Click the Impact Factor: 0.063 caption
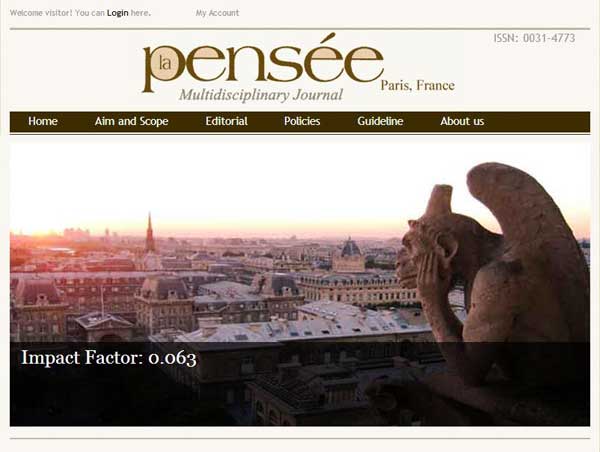The height and width of the screenshot is (452, 600). coord(109,358)
